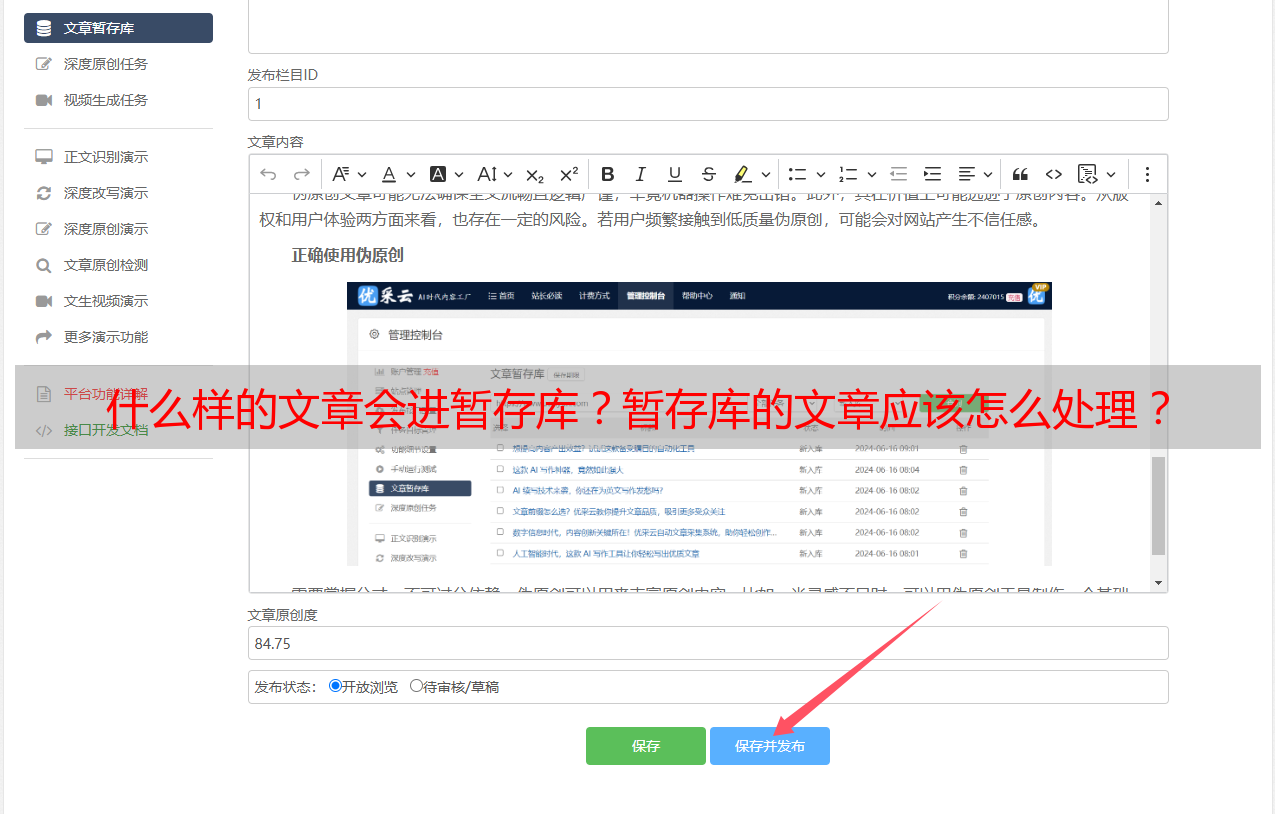This screenshot has width=1275, height=814.
Task: Open the text alignment options
Action: click(x=975, y=174)
